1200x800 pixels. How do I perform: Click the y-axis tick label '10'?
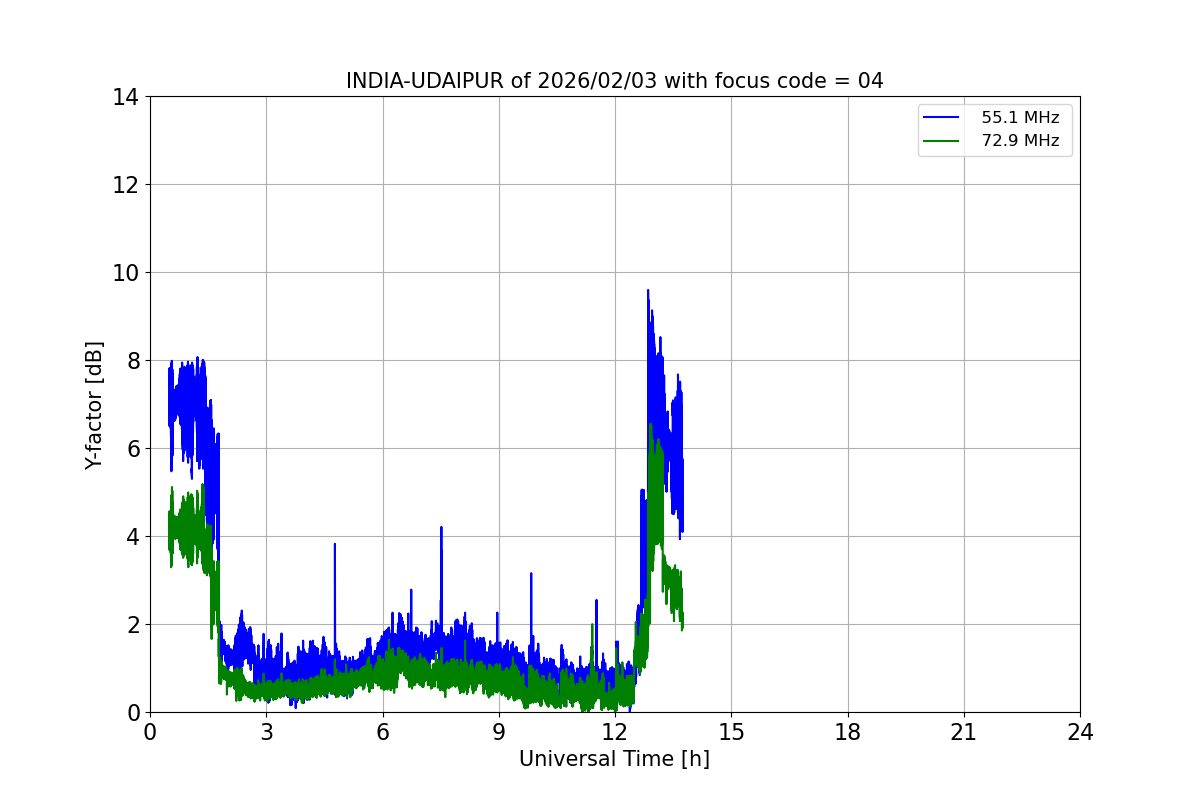click(126, 273)
